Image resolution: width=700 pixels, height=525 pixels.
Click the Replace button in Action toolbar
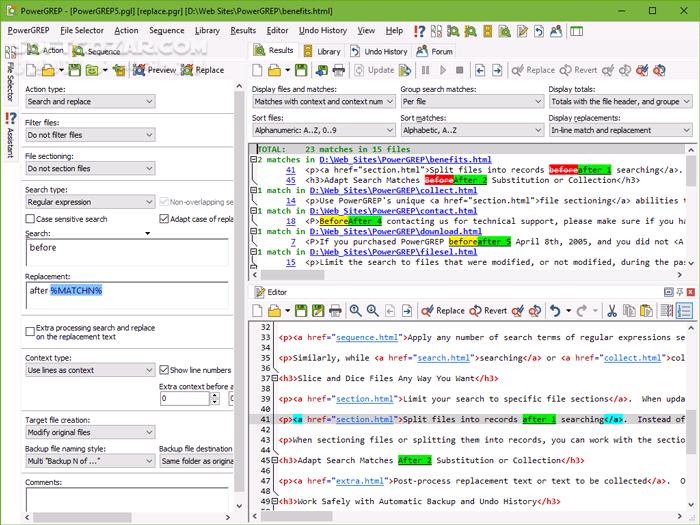pyautogui.click(x=202, y=70)
